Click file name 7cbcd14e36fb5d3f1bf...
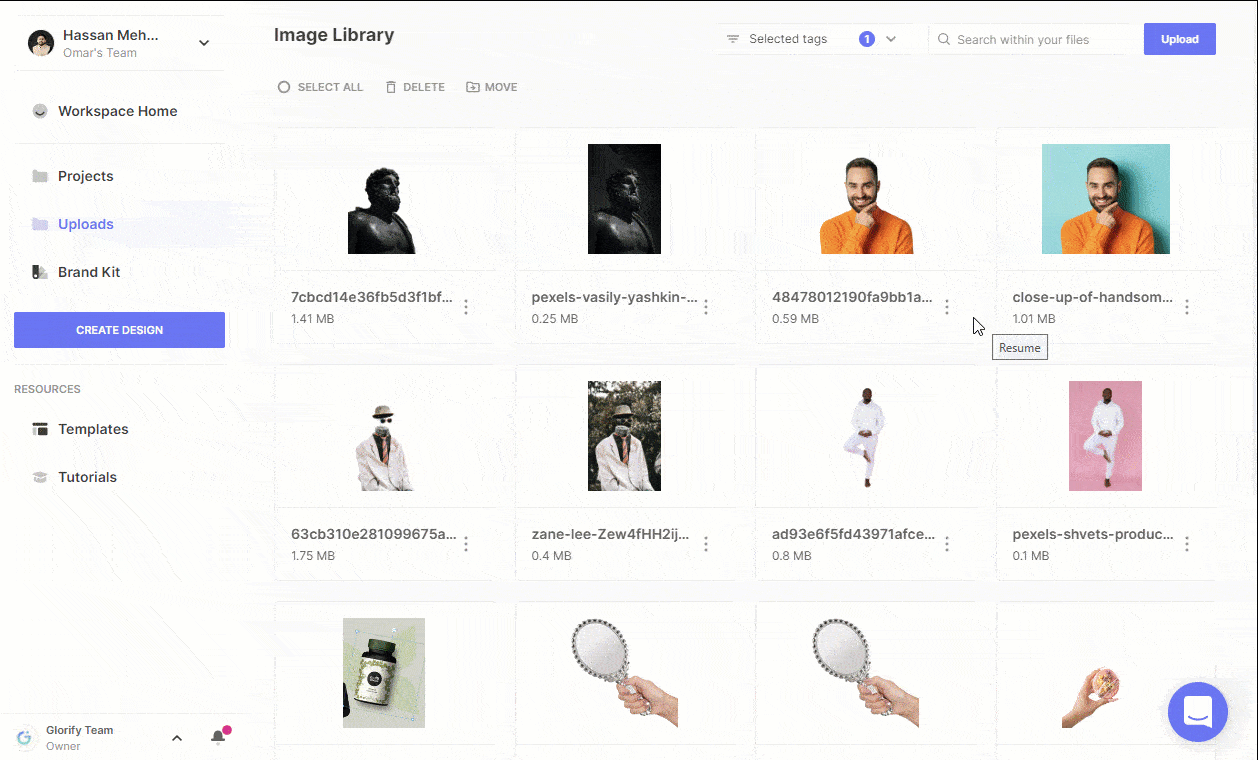 pyautogui.click(x=372, y=297)
